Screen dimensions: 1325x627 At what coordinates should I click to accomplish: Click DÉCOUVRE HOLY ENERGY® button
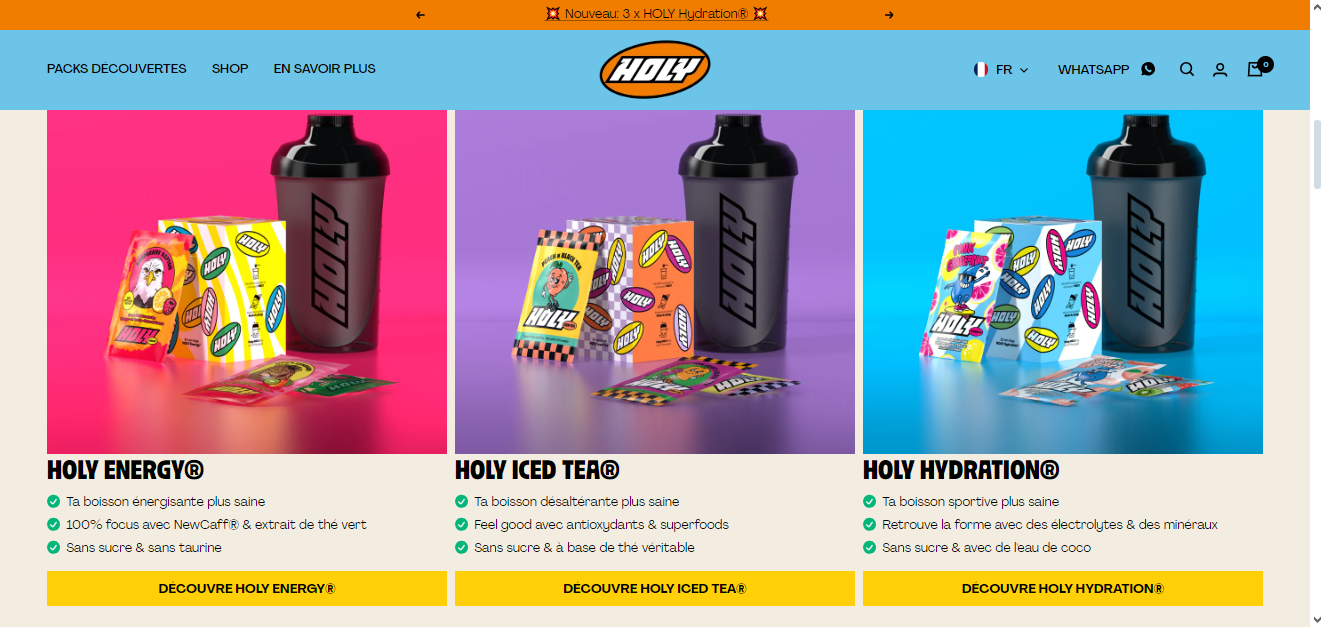coord(247,588)
